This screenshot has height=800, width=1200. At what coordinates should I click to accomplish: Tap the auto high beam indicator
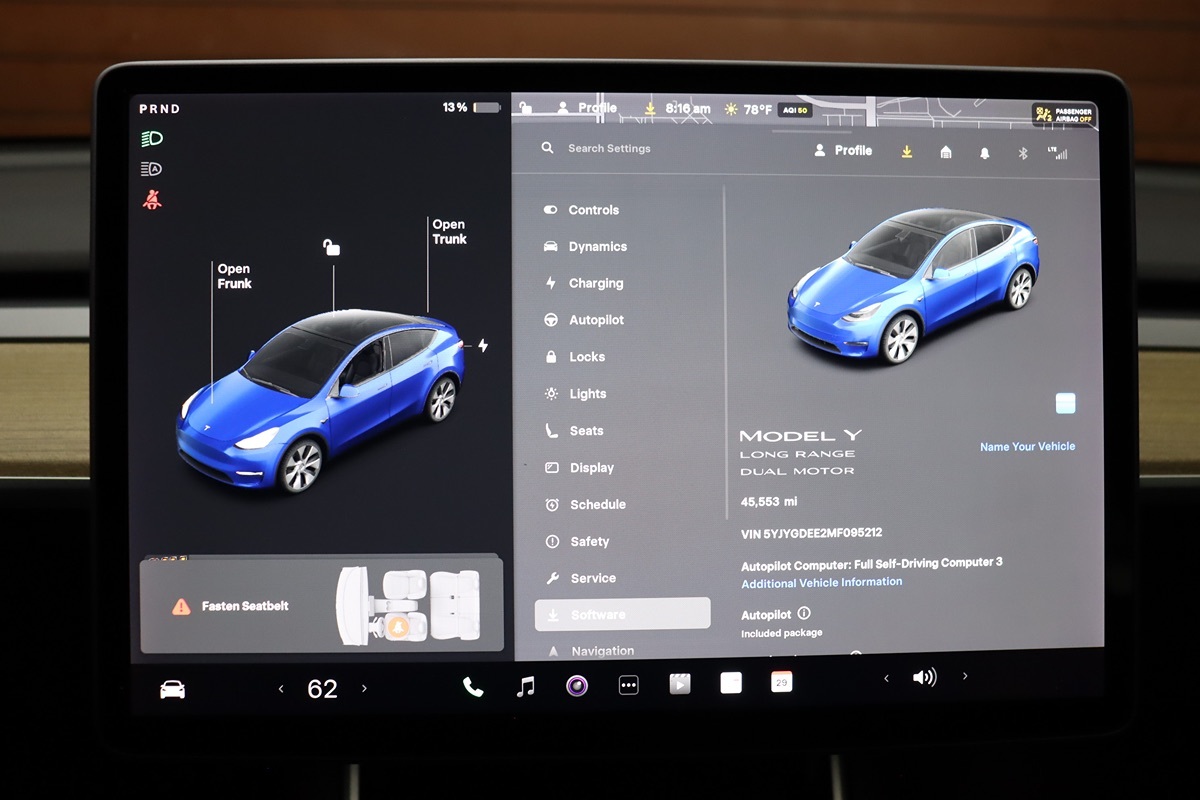[151, 169]
